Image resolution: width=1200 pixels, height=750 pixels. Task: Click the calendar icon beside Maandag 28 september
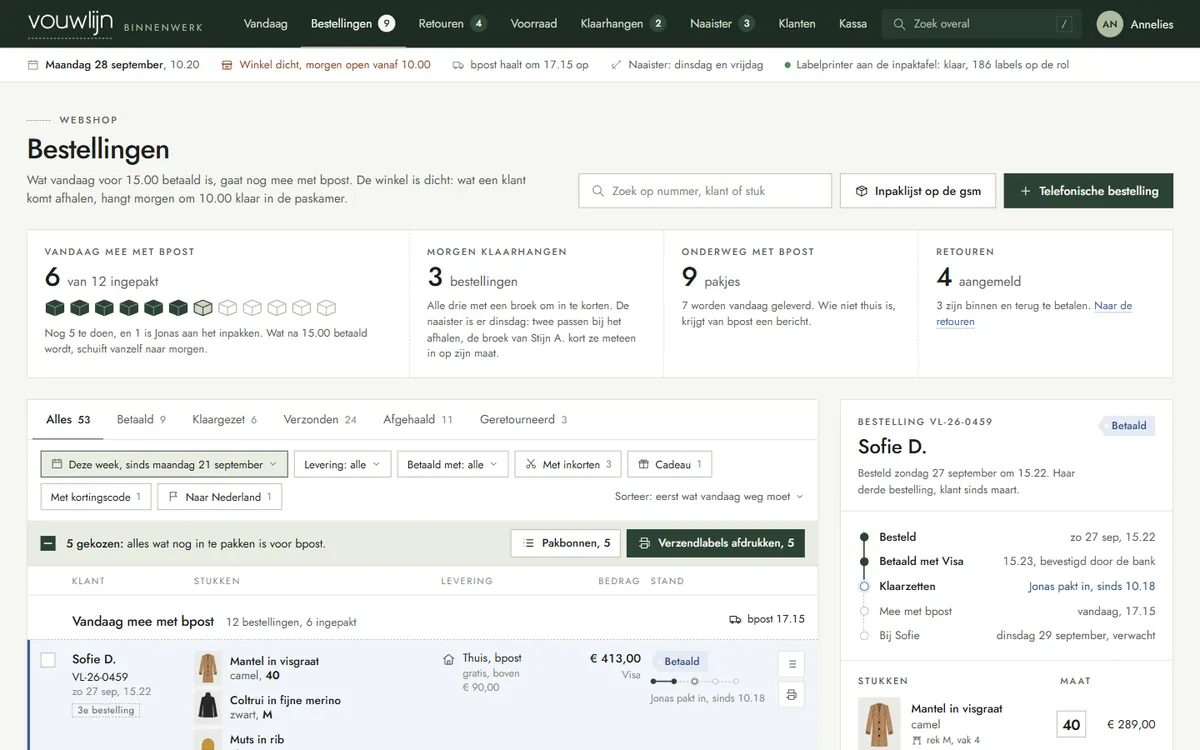33,65
